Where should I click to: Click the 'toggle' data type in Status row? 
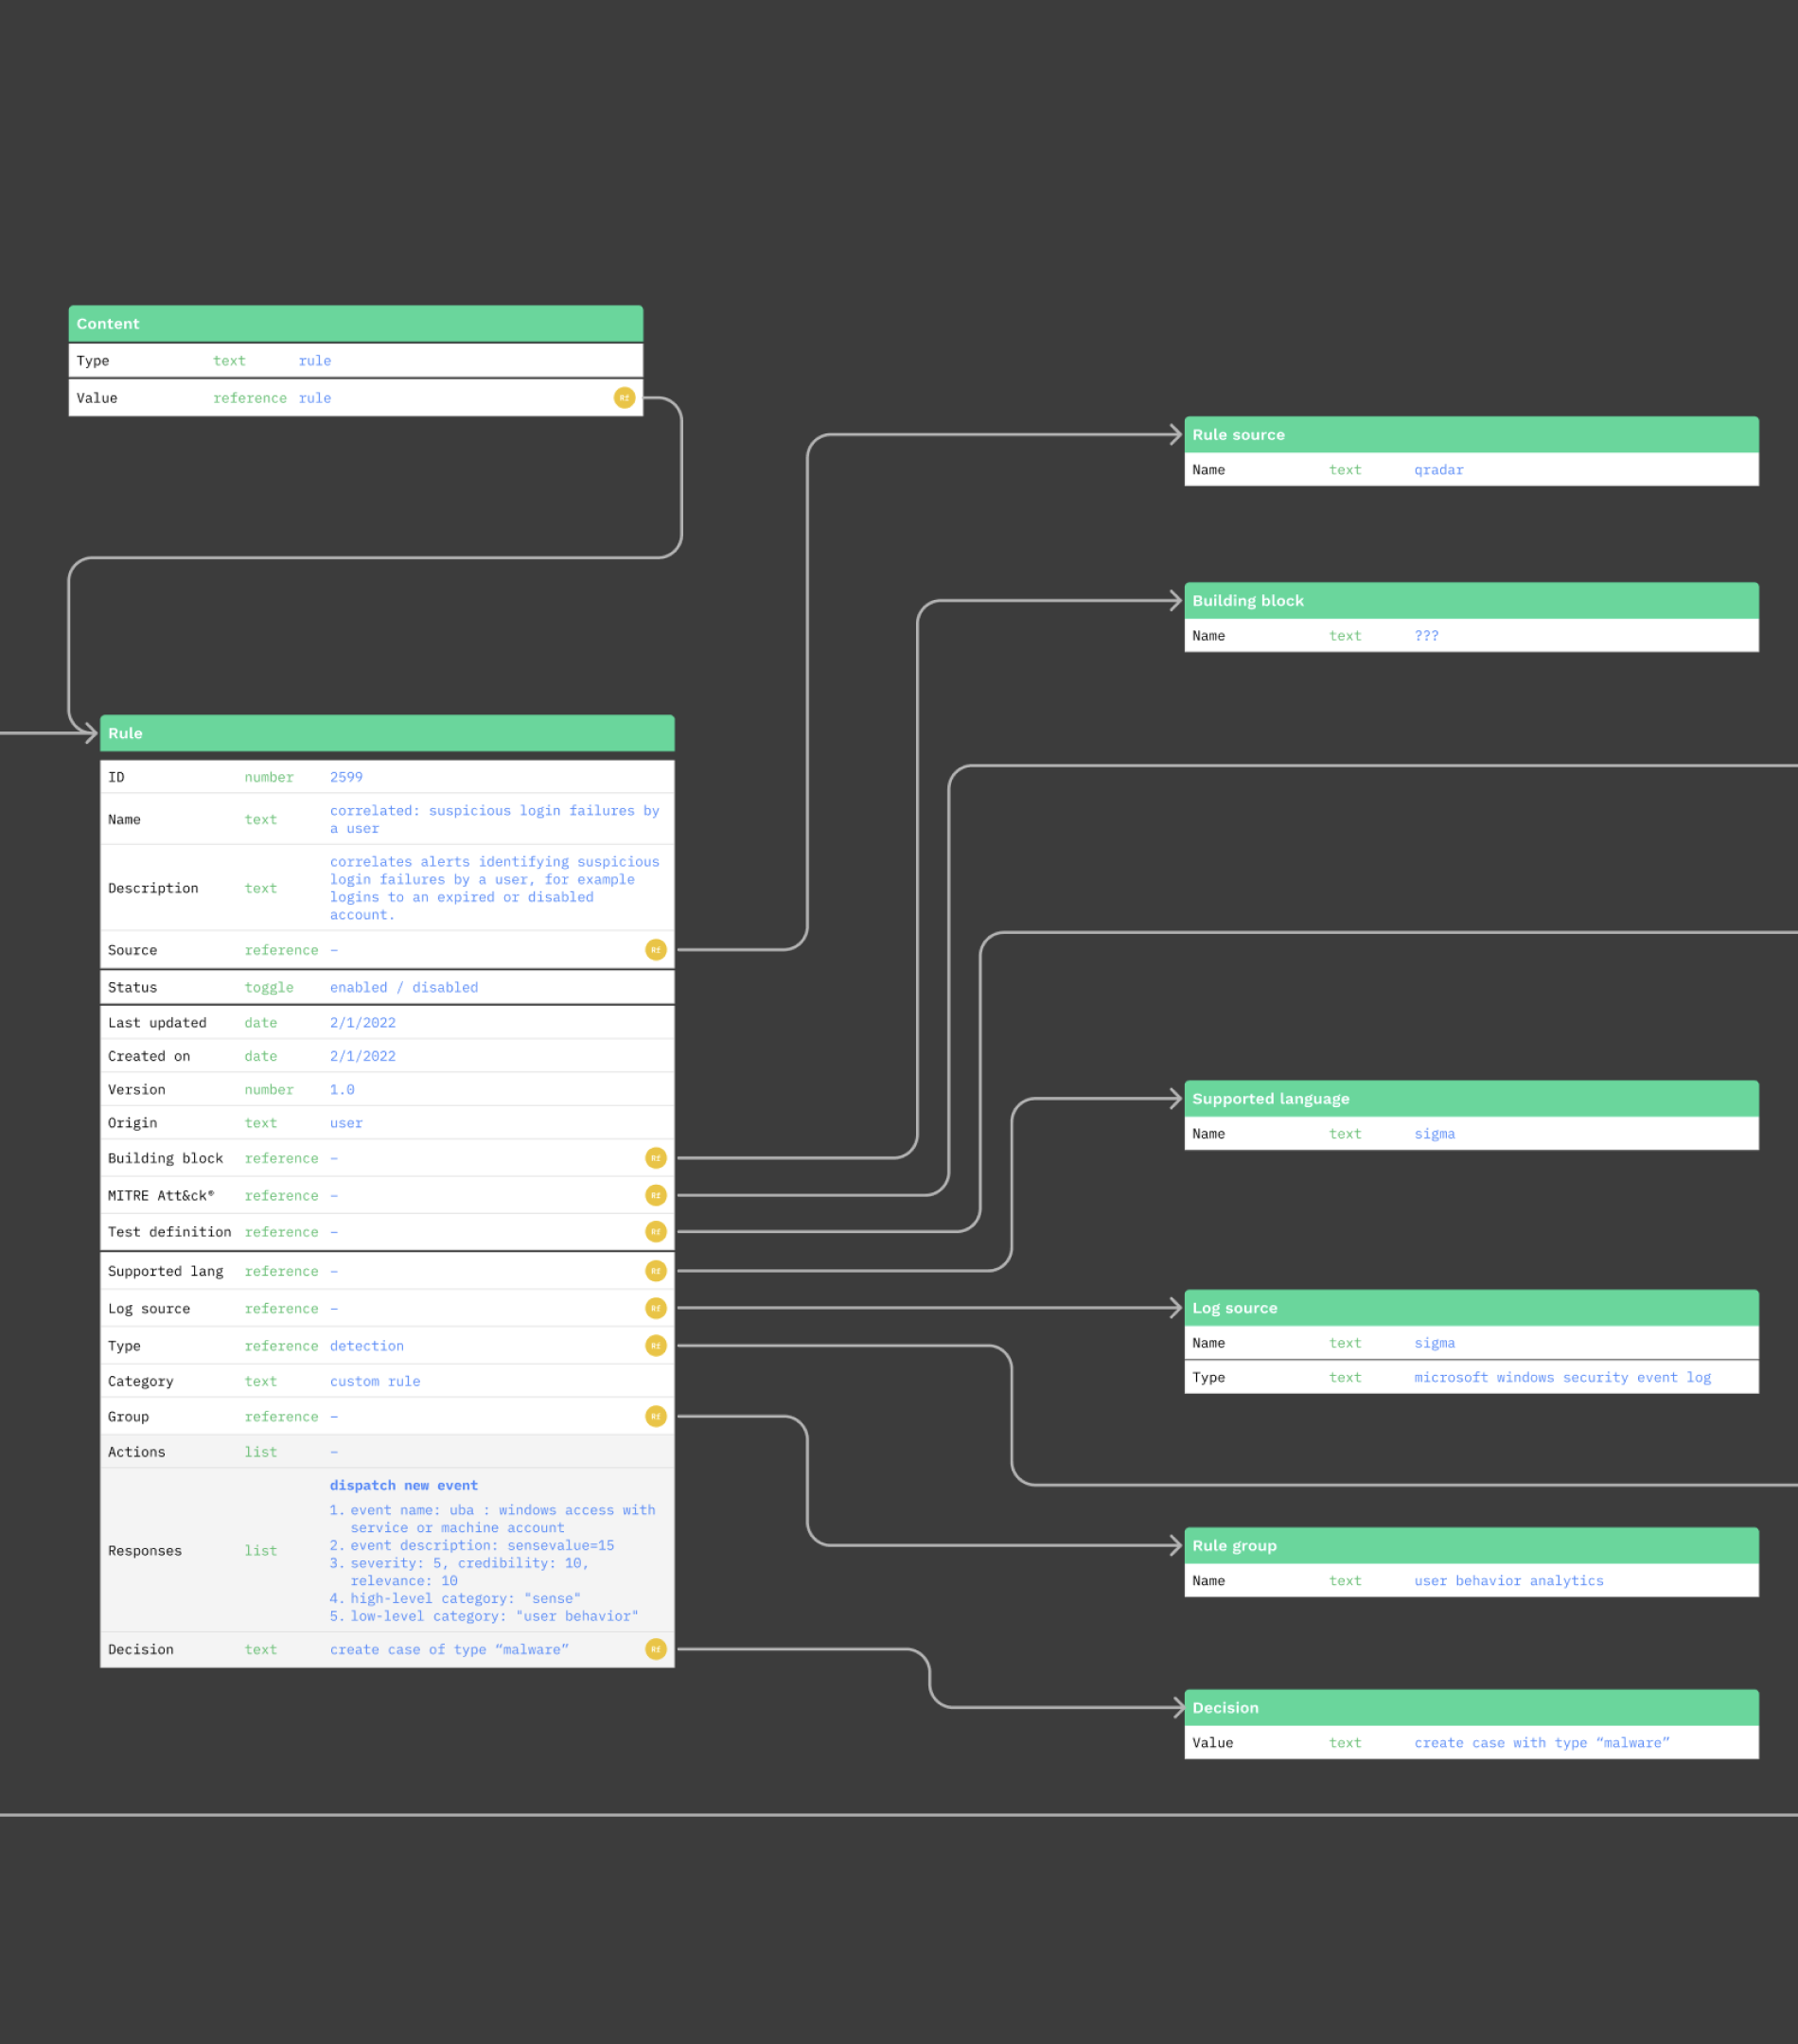point(269,987)
